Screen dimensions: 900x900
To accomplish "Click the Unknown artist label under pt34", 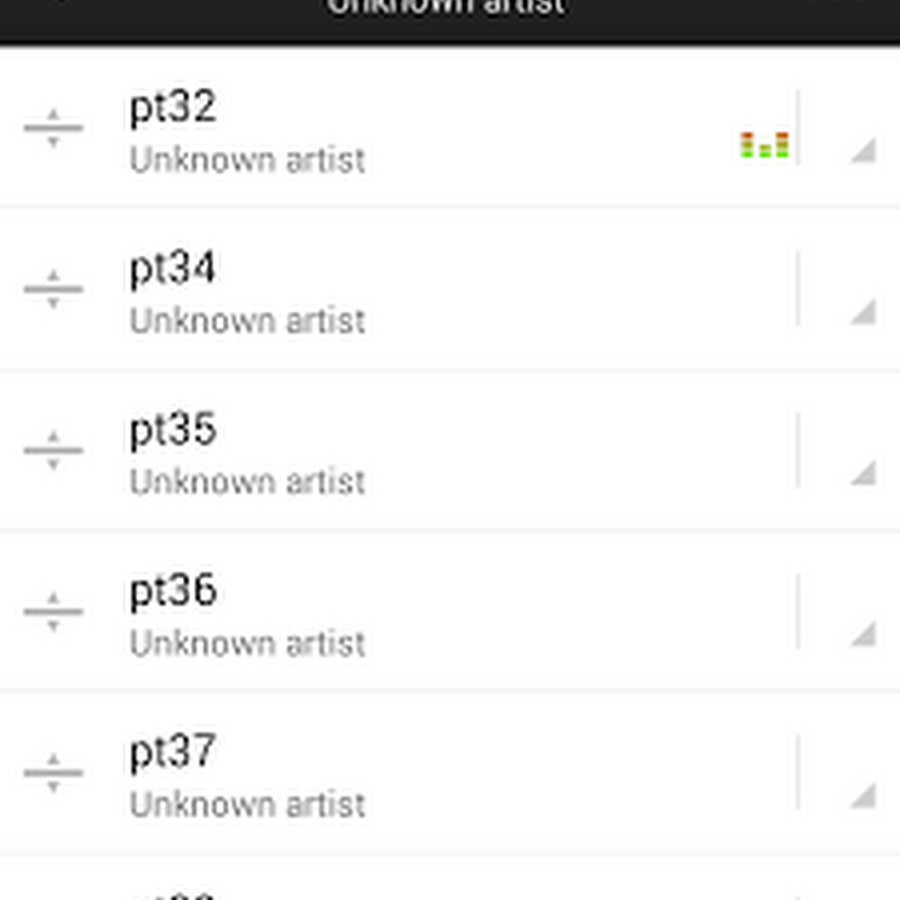I will click(247, 321).
